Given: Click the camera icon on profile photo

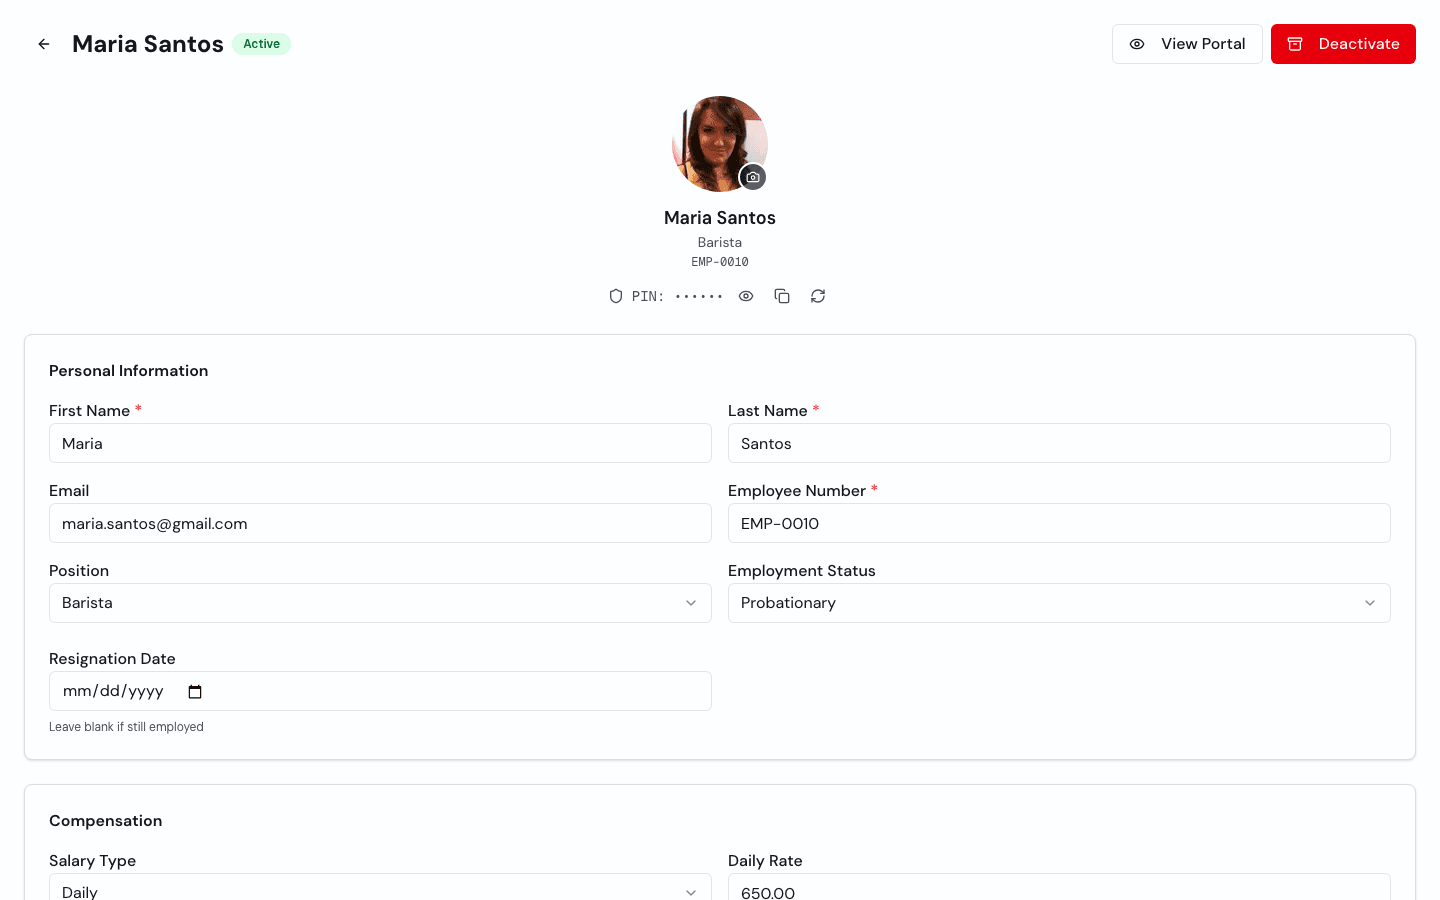Looking at the screenshot, I should click(753, 177).
